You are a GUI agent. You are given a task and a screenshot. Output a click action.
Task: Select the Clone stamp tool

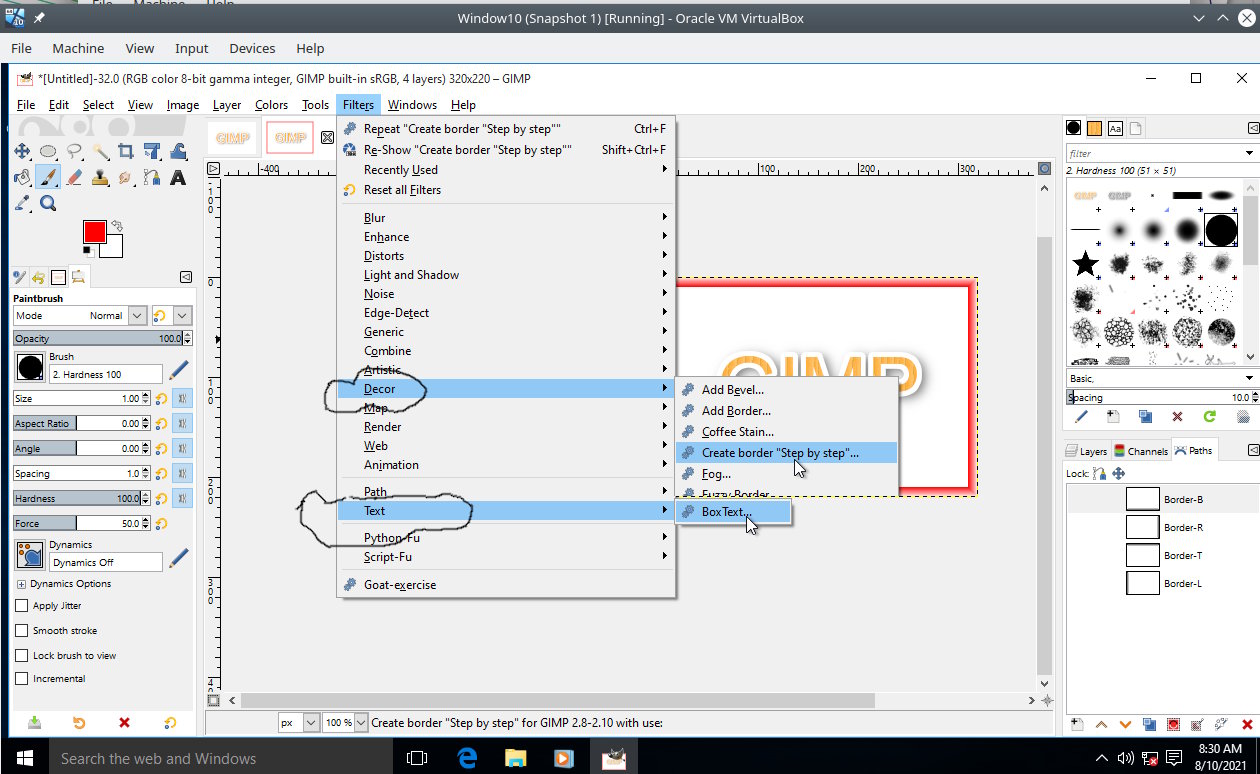[x=100, y=178]
